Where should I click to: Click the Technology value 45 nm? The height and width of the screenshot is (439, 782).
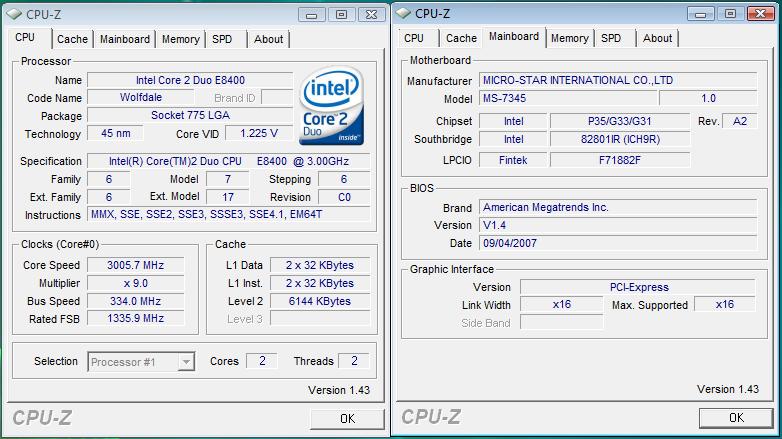[116, 134]
